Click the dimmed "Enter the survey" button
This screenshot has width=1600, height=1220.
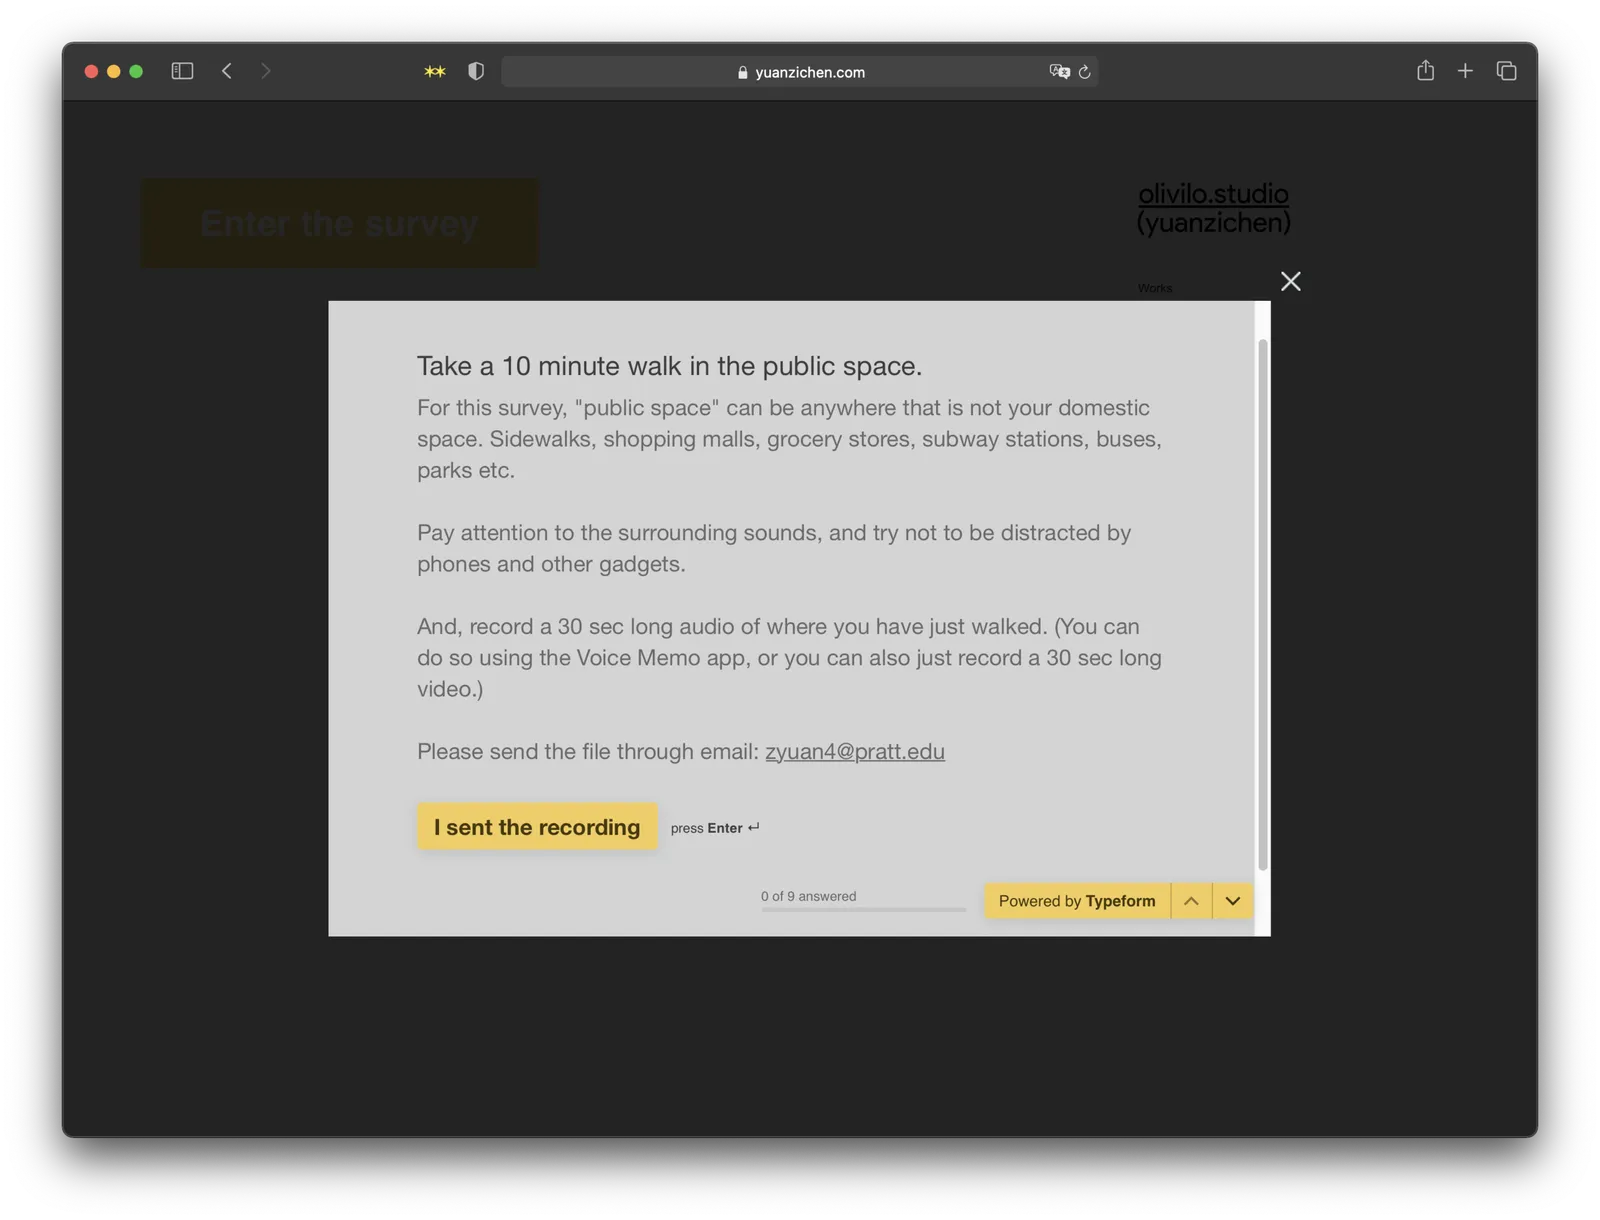(339, 223)
